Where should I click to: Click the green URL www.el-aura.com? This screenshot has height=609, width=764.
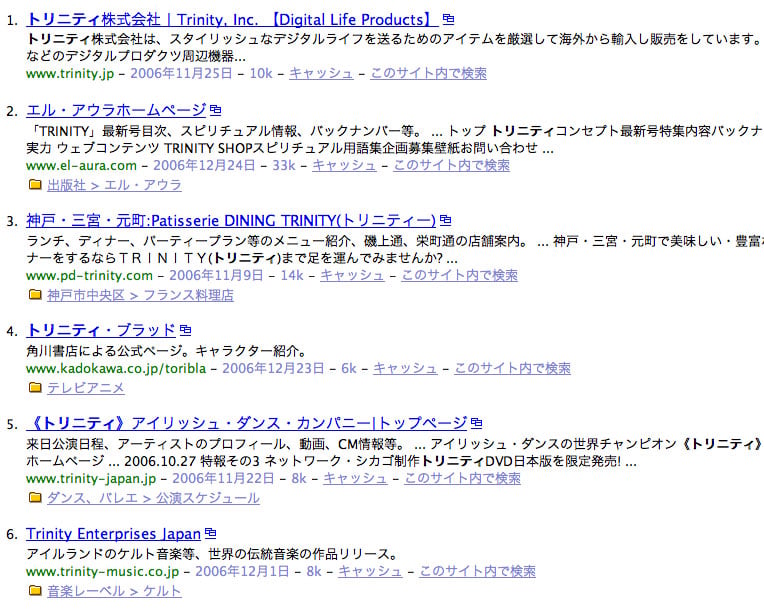[x=81, y=166]
